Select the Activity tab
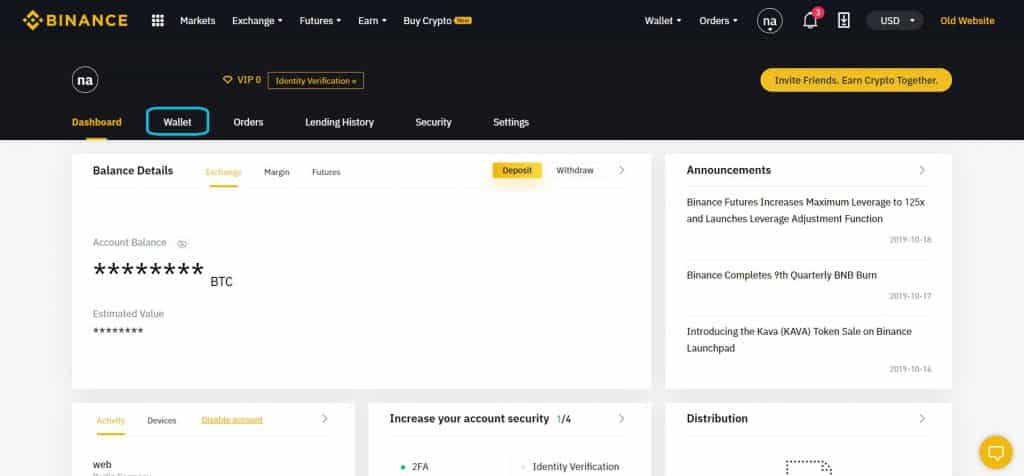This screenshot has width=1024, height=476. pos(110,420)
